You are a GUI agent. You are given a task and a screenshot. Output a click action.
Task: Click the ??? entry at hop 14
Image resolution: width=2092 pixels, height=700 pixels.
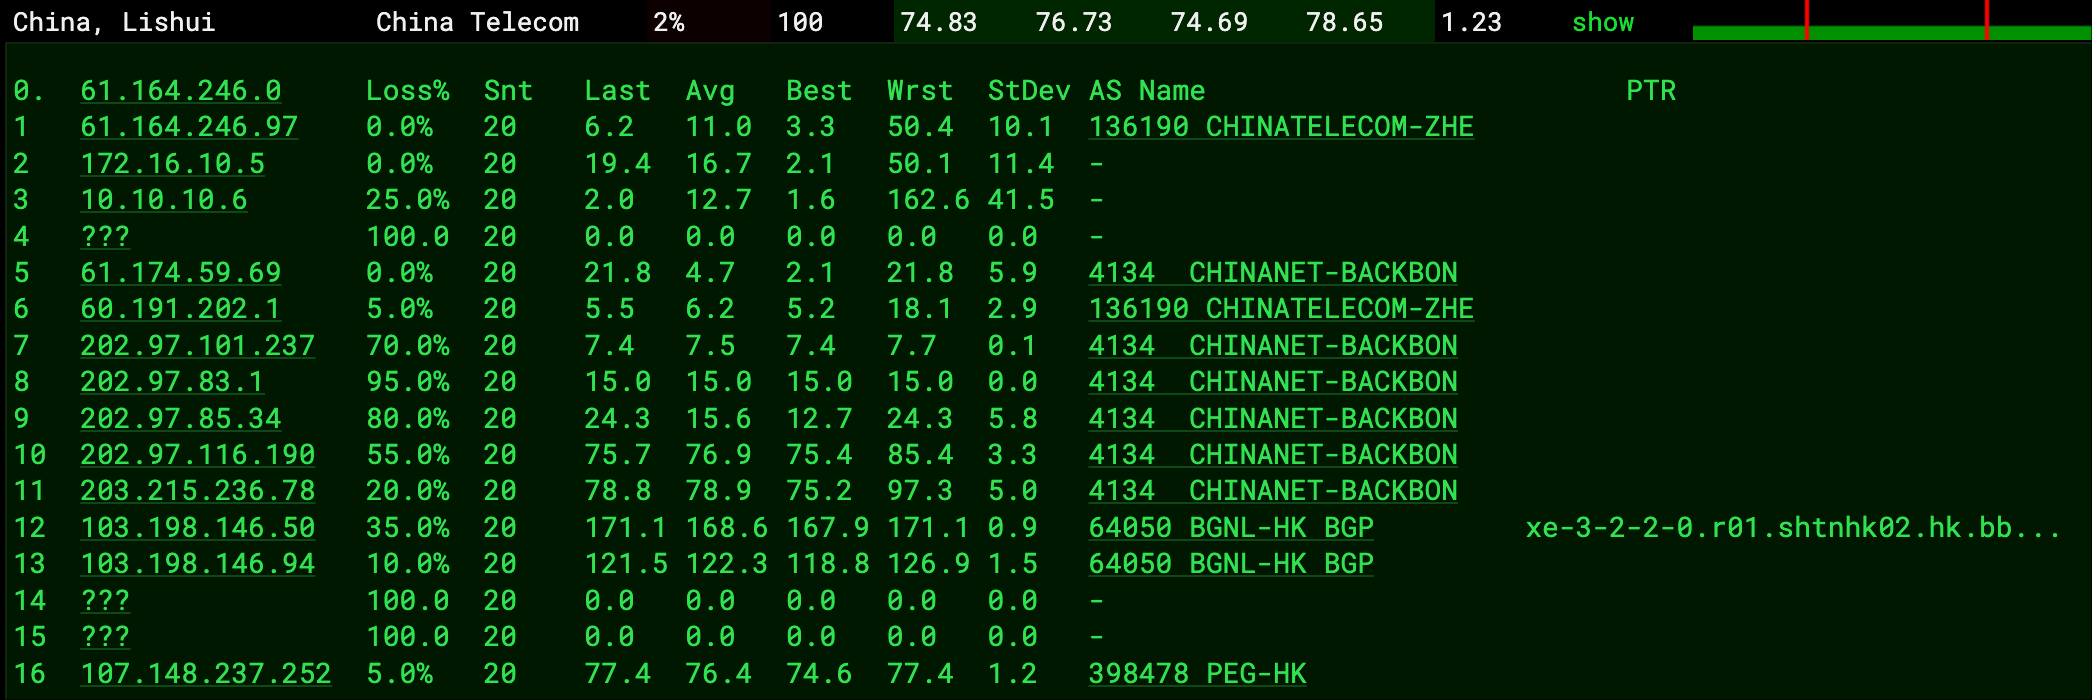tap(105, 601)
